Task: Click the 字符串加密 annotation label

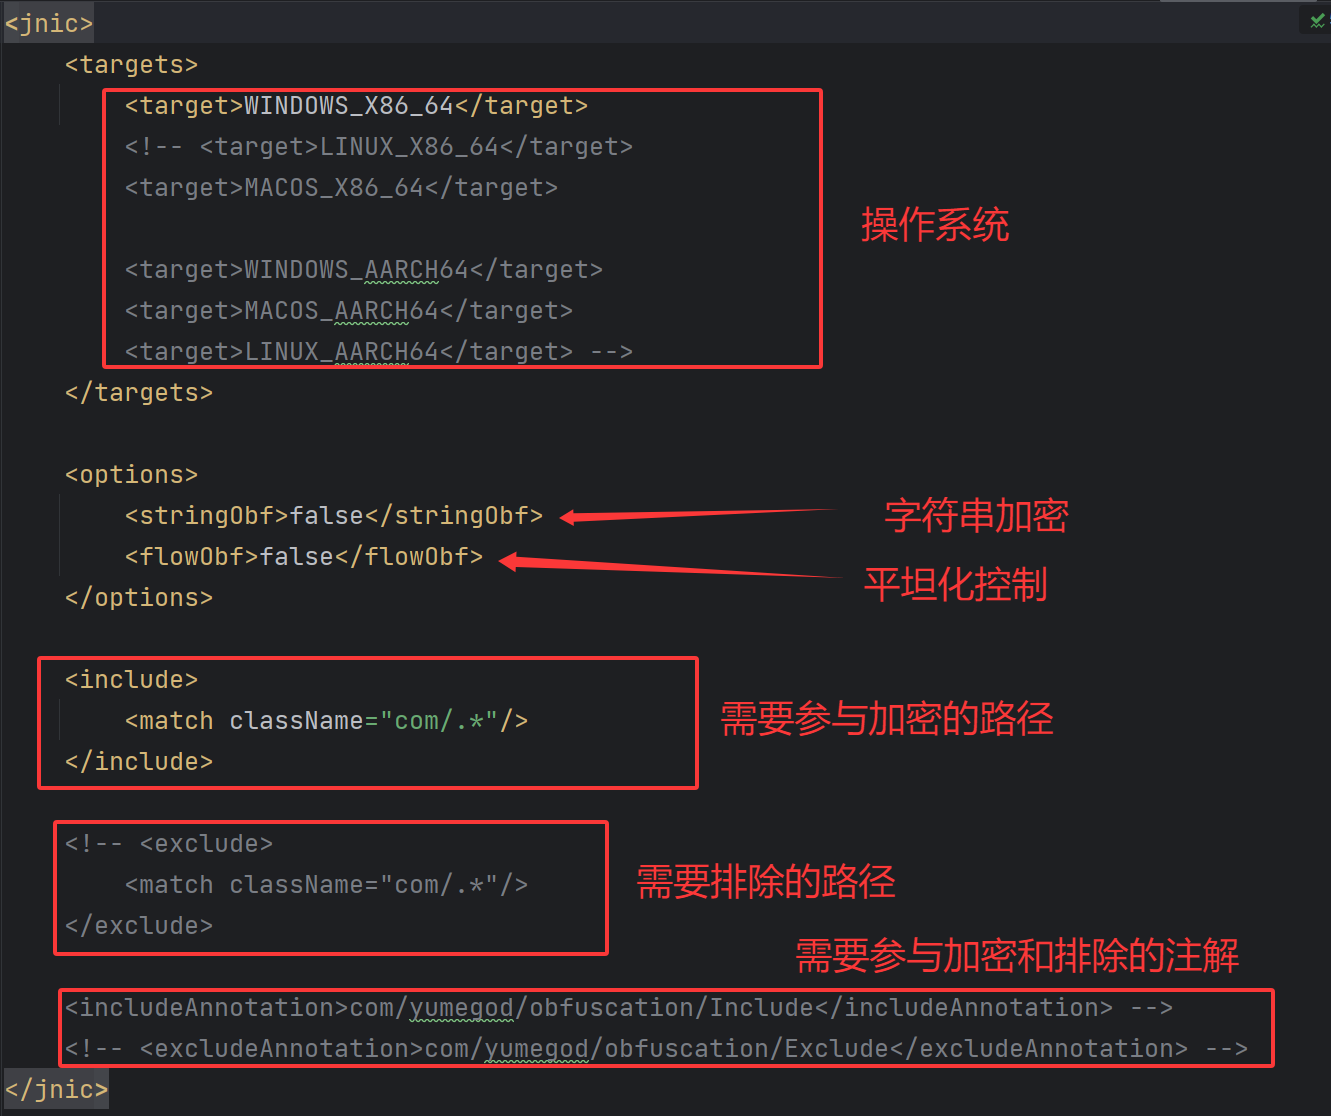Action: point(975,515)
